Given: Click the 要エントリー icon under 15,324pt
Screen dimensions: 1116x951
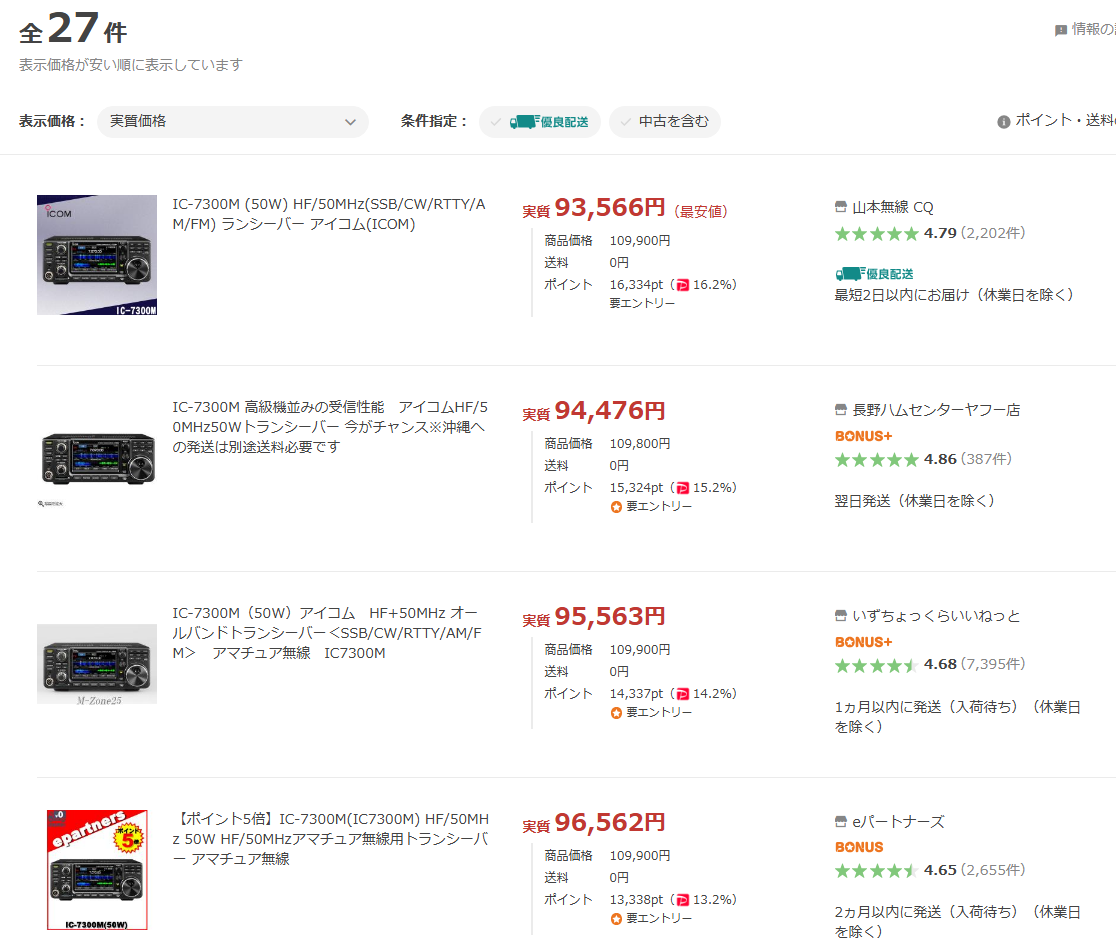Looking at the screenshot, I should [616, 507].
